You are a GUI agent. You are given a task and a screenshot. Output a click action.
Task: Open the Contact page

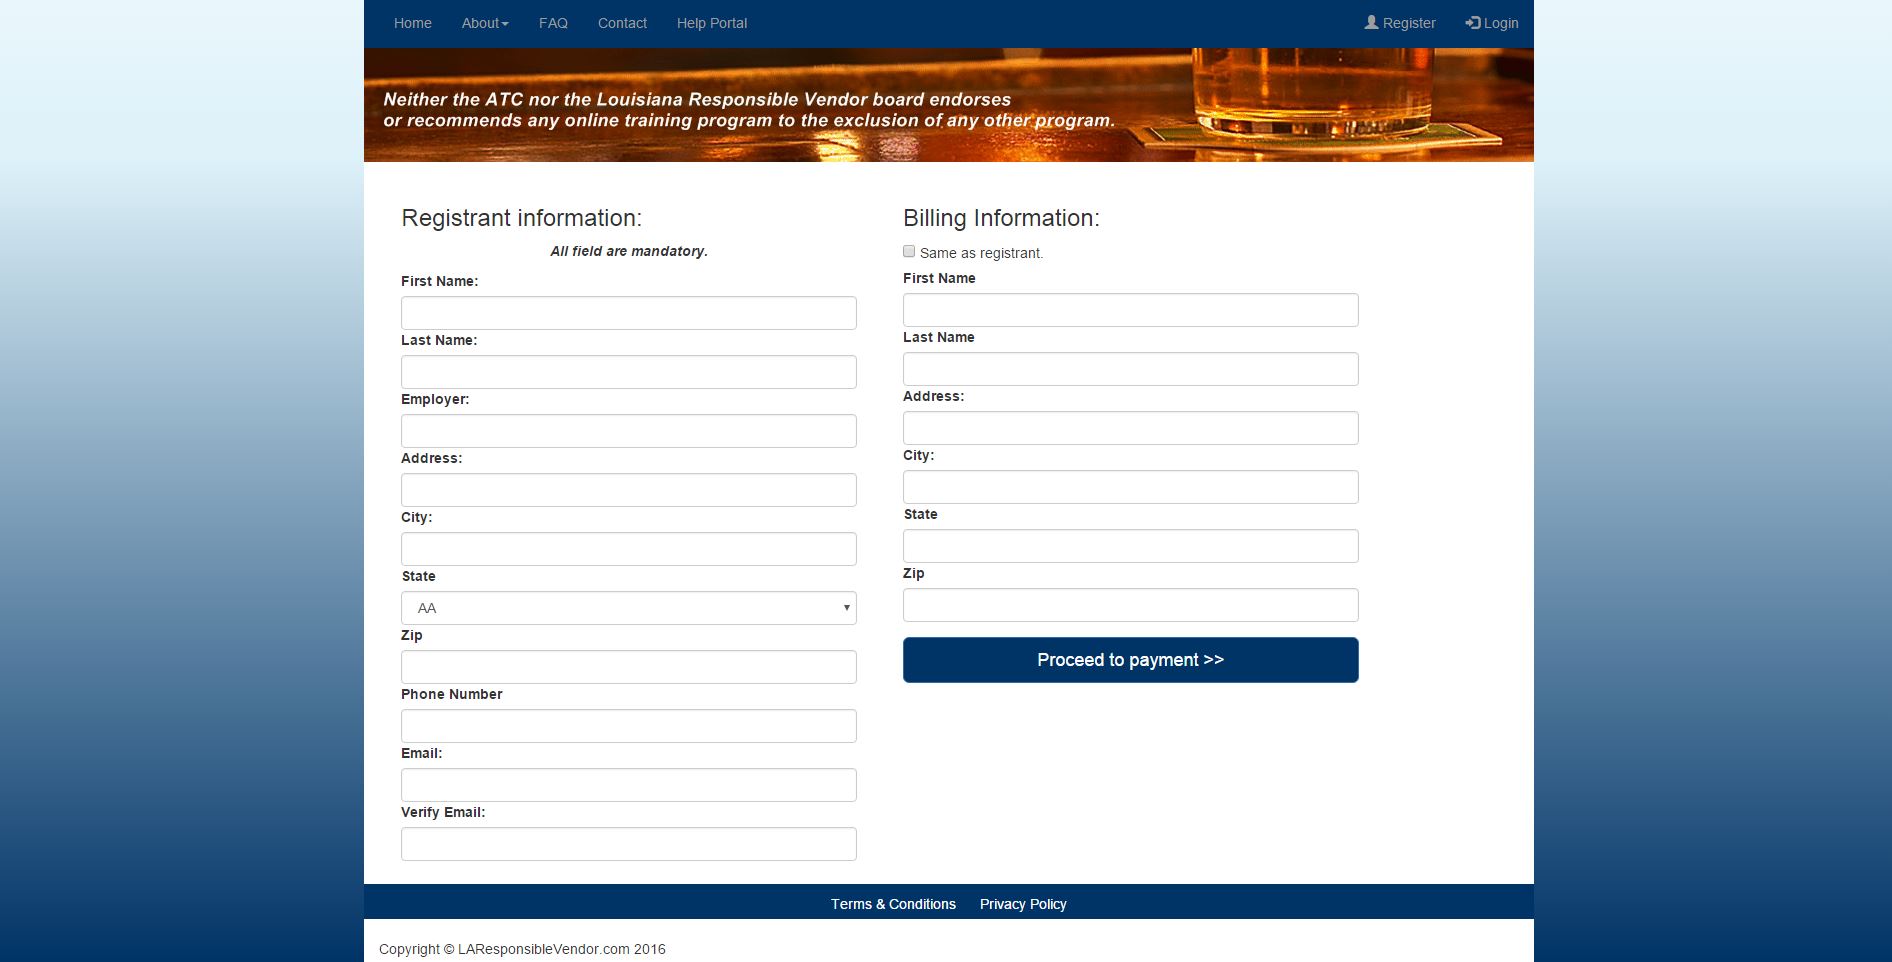622,23
